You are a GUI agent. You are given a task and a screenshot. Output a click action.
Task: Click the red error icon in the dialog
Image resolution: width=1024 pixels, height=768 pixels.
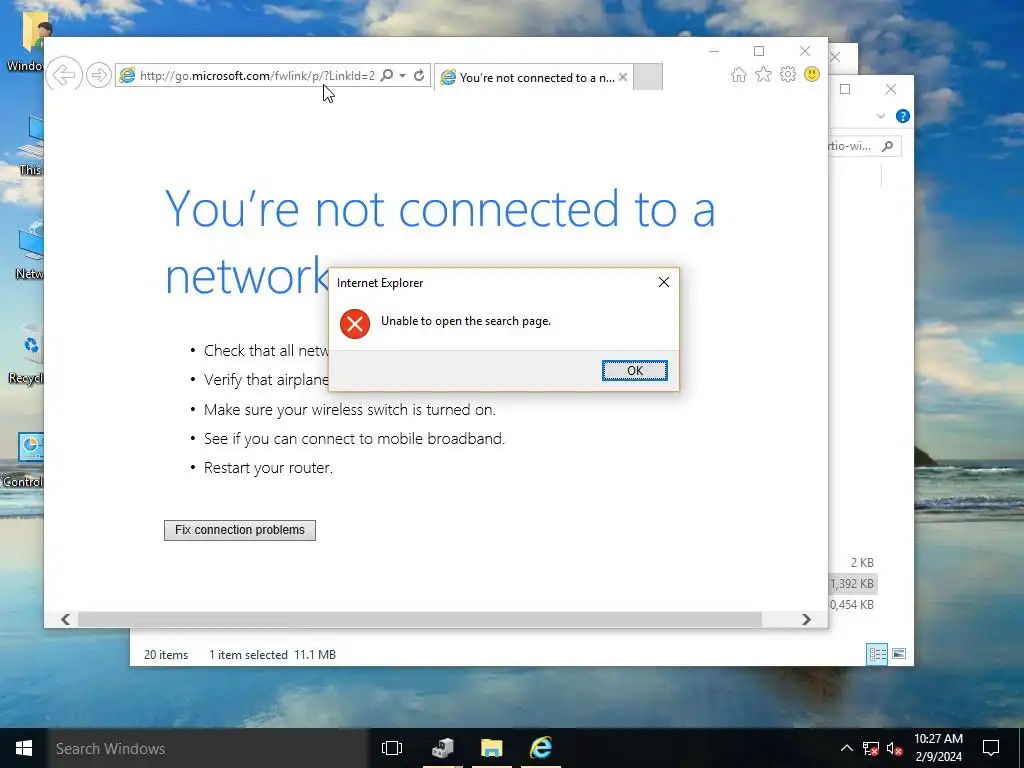(x=355, y=324)
